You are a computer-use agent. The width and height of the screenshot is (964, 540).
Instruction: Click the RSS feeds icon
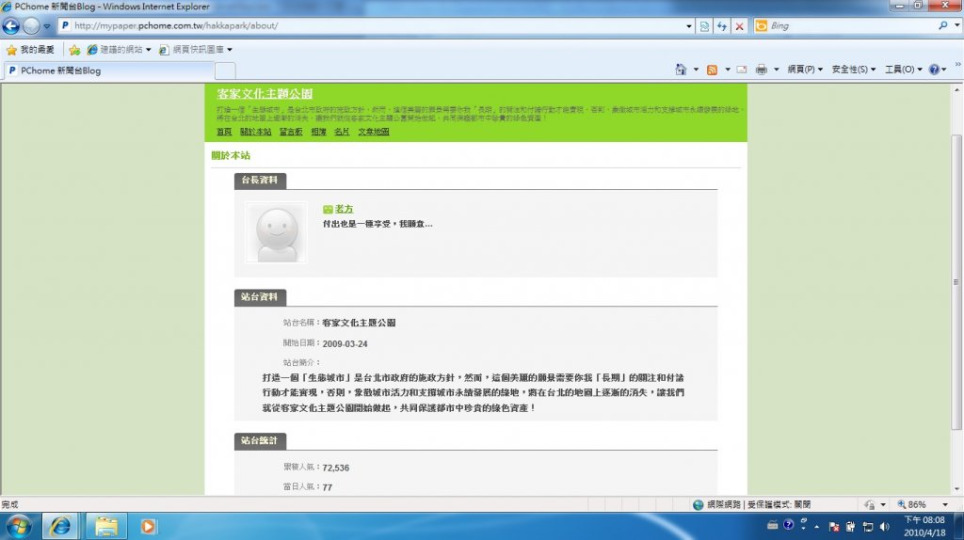click(711, 70)
